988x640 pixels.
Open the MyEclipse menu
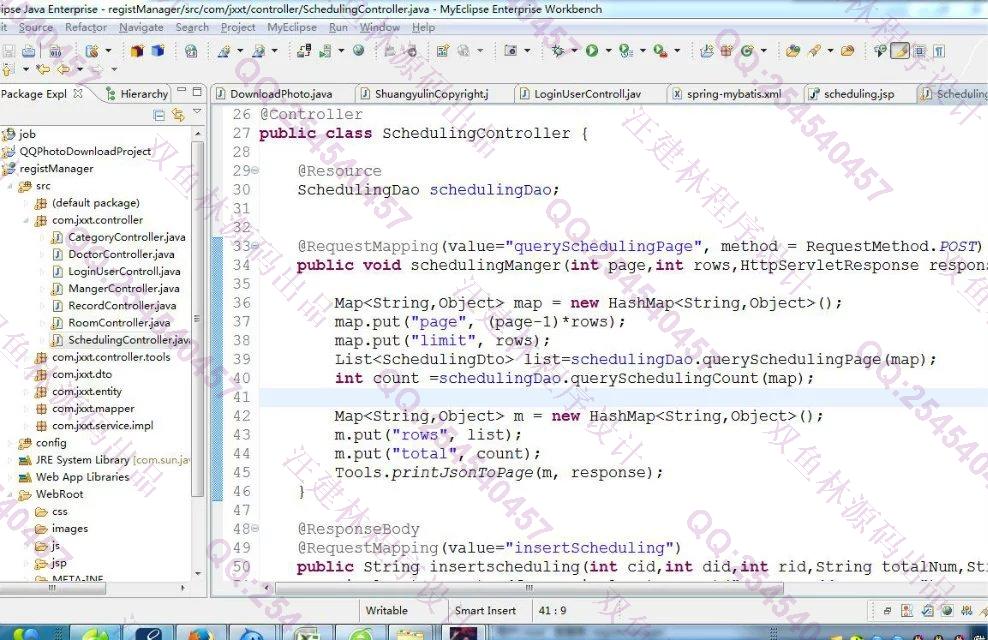[x=292, y=27]
